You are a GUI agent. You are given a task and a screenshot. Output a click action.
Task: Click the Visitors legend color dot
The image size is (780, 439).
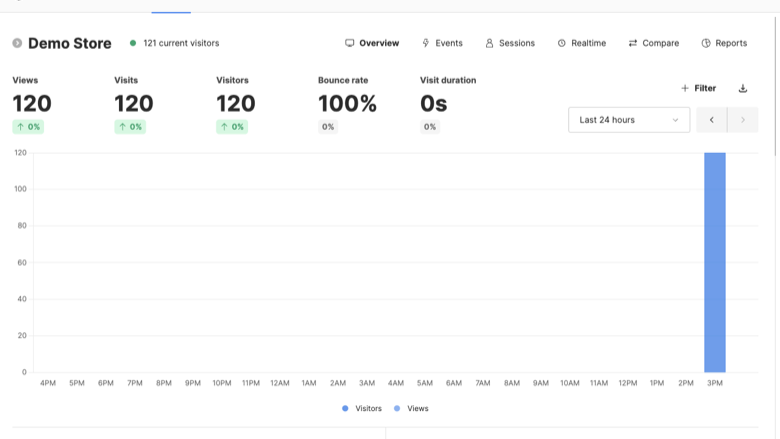pos(345,408)
